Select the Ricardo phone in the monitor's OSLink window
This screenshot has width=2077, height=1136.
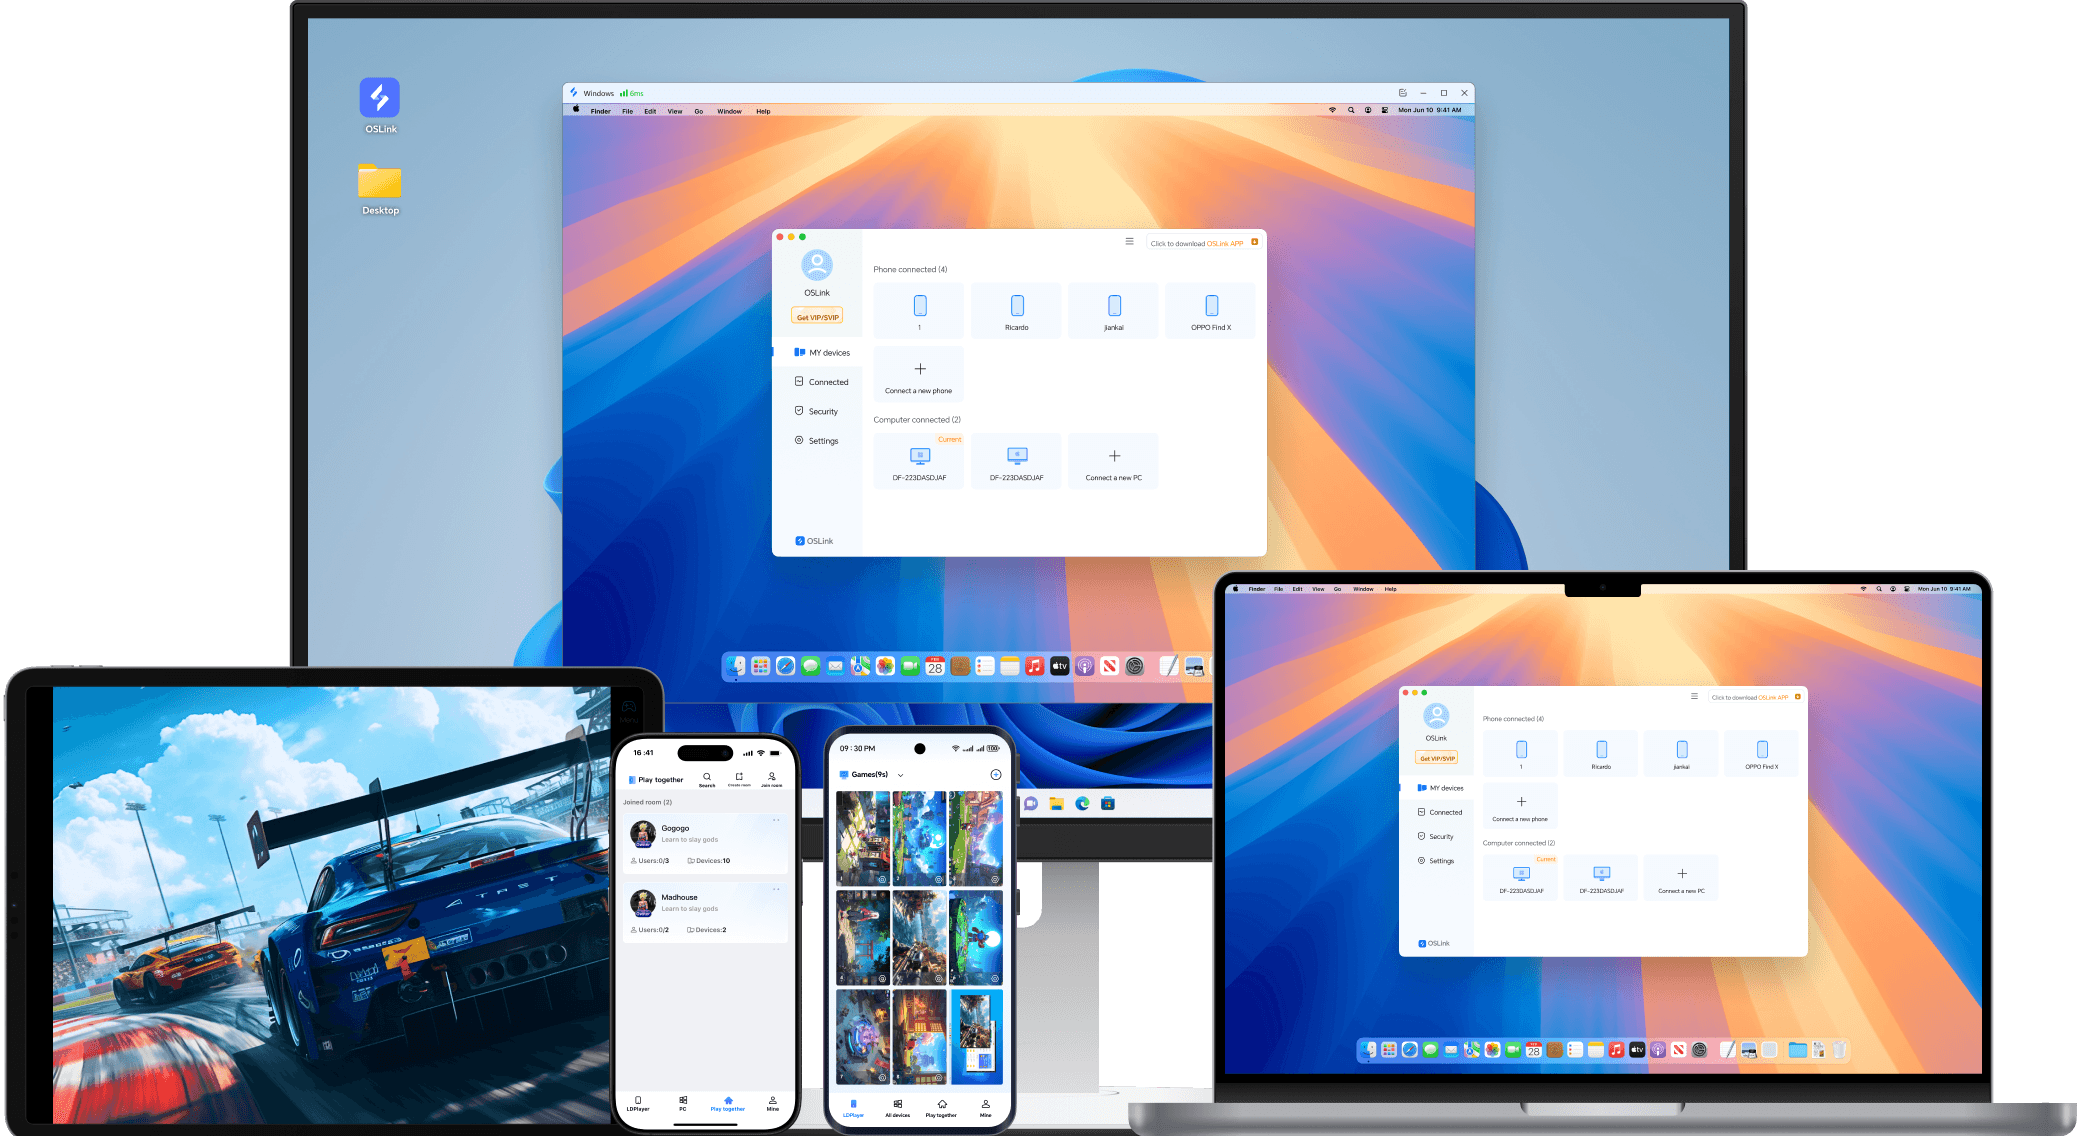(x=1016, y=311)
